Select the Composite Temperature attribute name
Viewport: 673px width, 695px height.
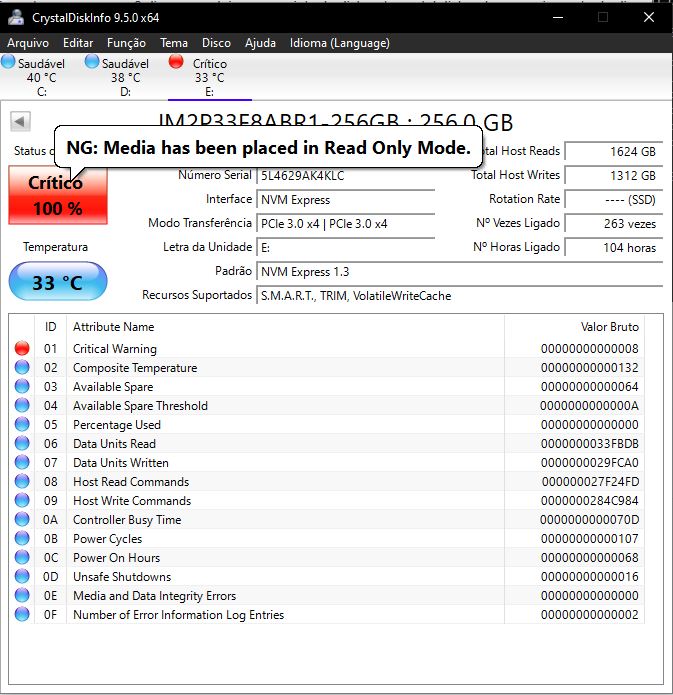135,368
